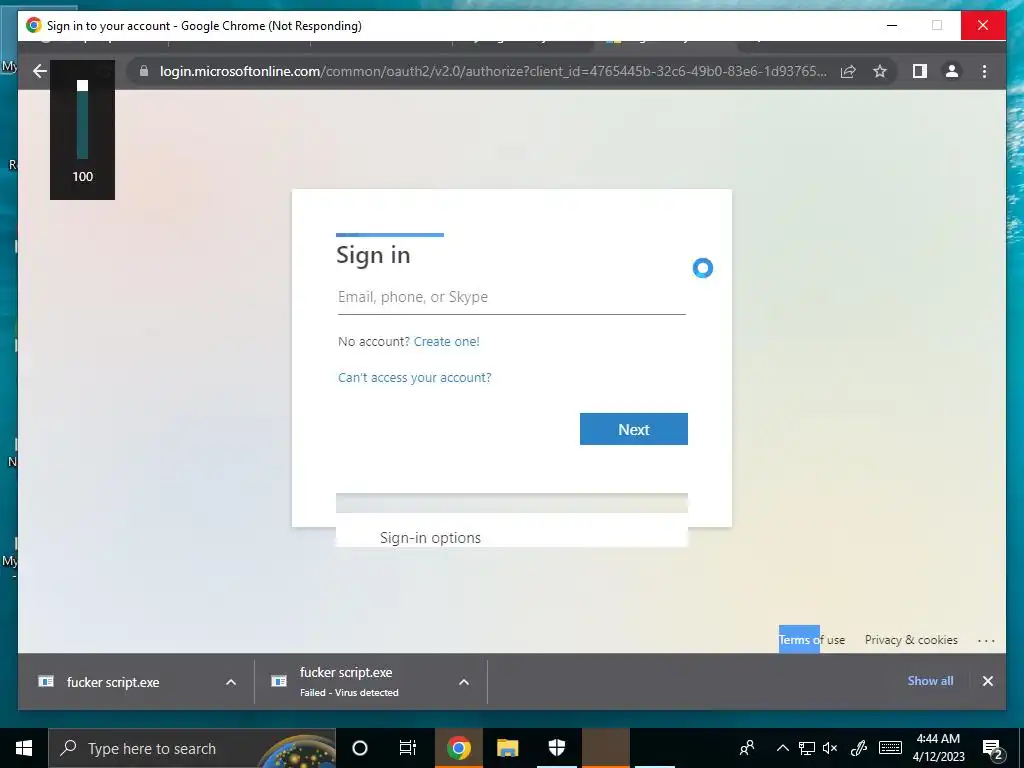Open notification center icon
This screenshot has width=1024, height=768.
[x=993, y=749]
